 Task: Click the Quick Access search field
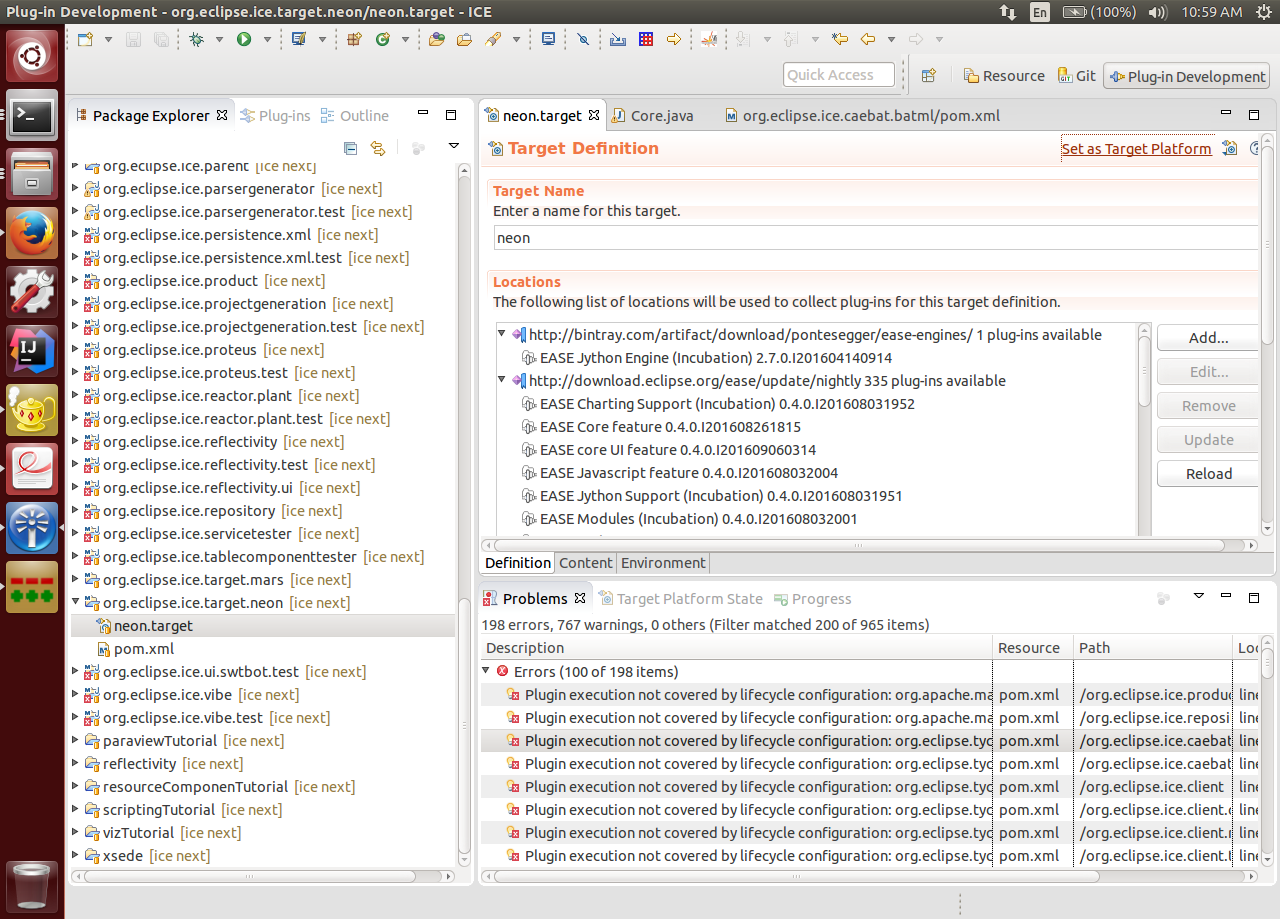coord(838,75)
